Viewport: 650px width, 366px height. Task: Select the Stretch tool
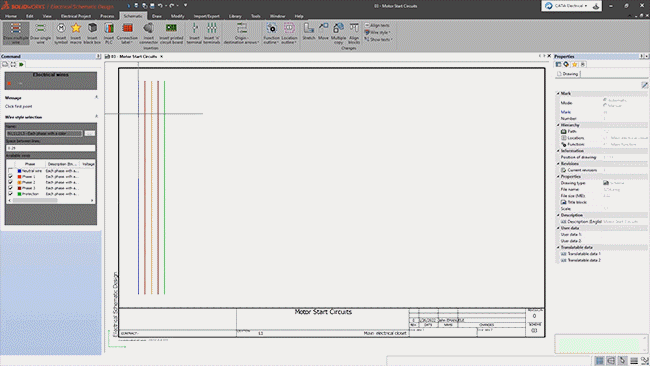(309, 32)
